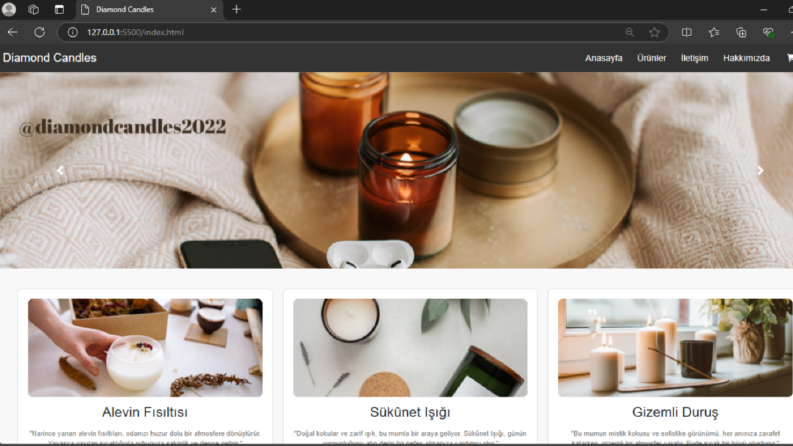Image resolution: width=793 pixels, height=446 pixels.
Task: Open the workspaces icon in title bar
Action: point(33,9)
